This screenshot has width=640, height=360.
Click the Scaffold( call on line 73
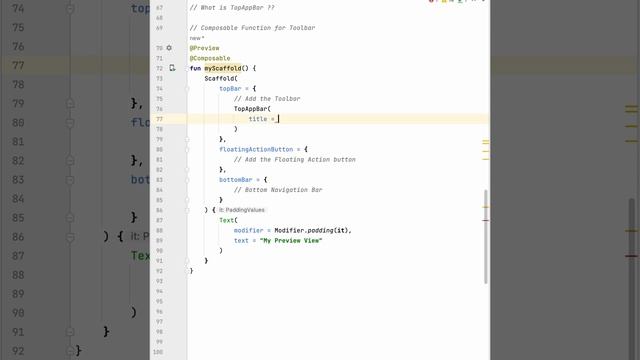pyautogui.click(x=221, y=78)
